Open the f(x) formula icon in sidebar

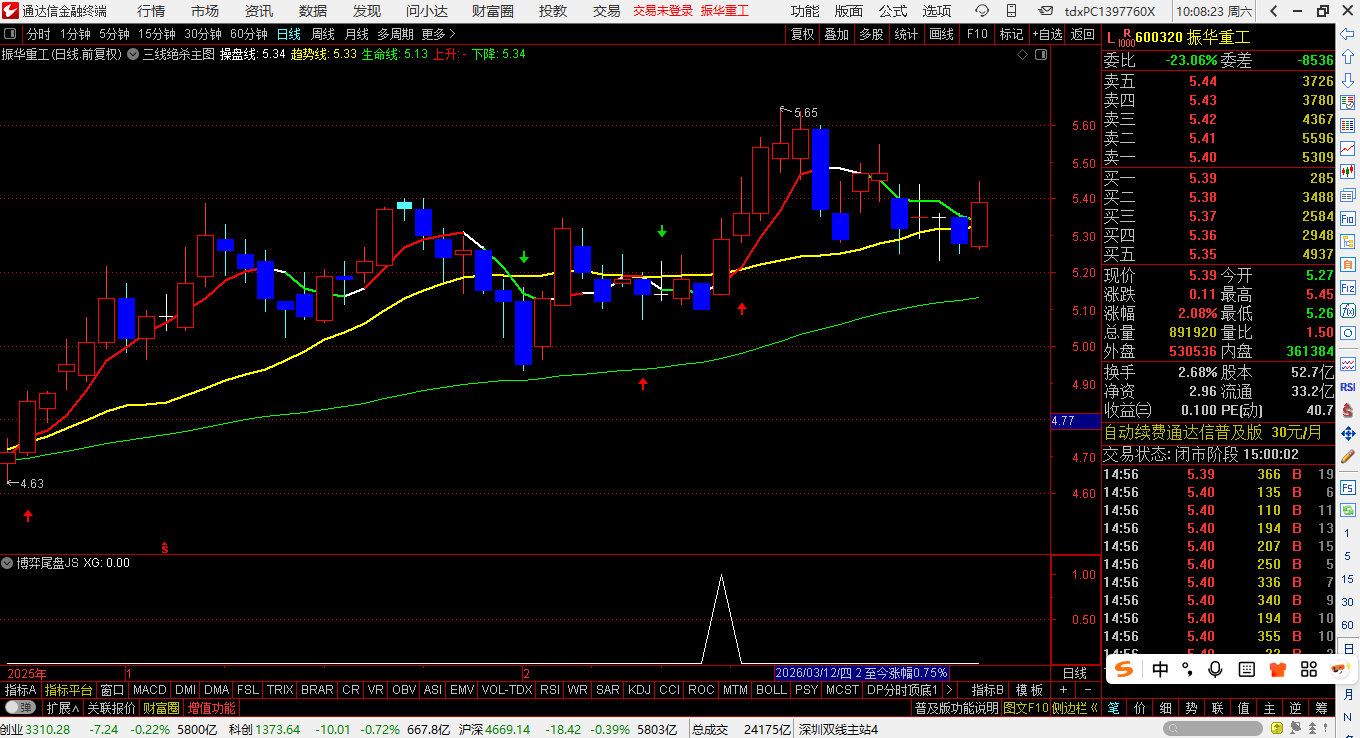pyautogui.click(x=1347, y=310)
